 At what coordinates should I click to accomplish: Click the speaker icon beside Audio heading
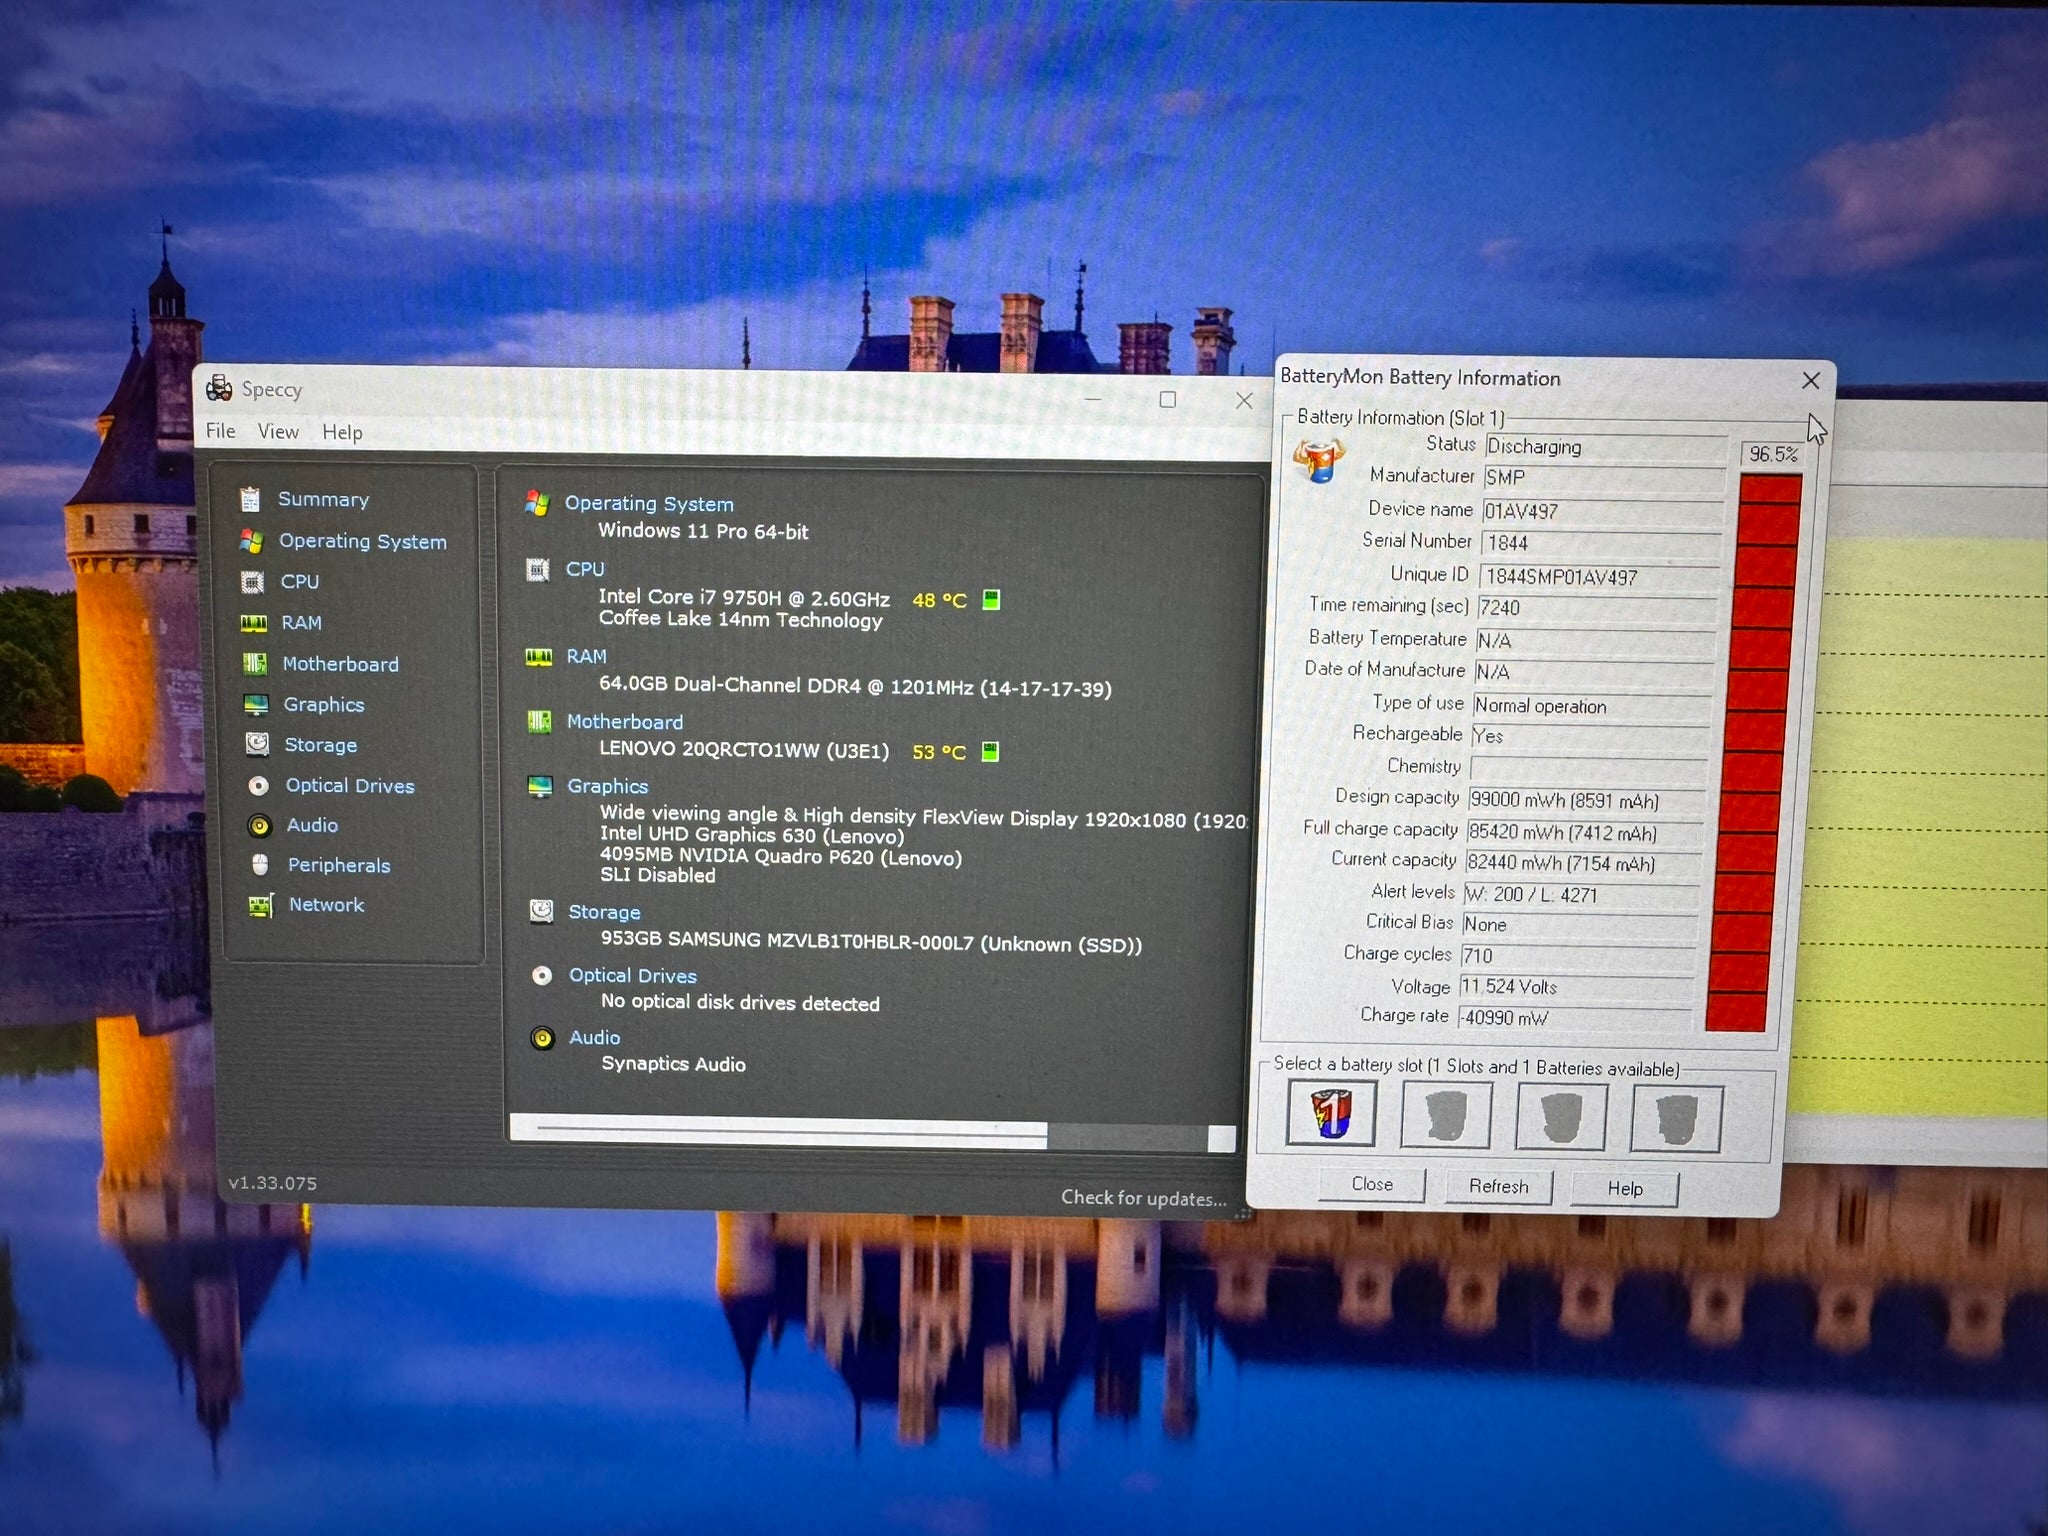(542, 1038)
